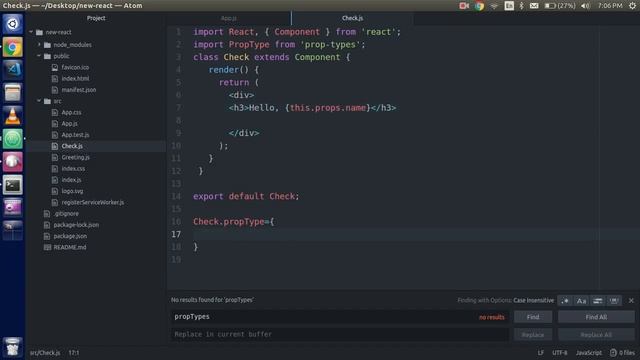Open registerServiceWorker.js in the tree
Viewport: 640px width, 360px height.
click(93, 202)
